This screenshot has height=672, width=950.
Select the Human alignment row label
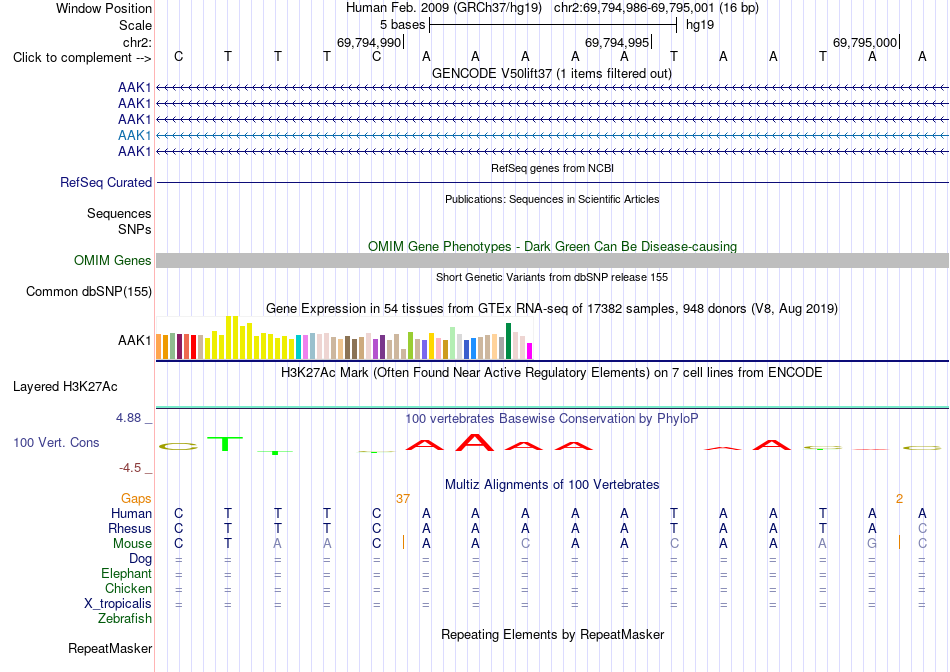(131, 513)
